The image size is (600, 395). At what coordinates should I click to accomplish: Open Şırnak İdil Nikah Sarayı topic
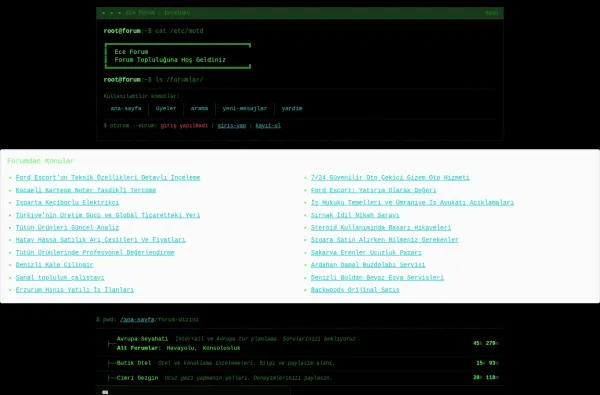[x=355, y=215]
